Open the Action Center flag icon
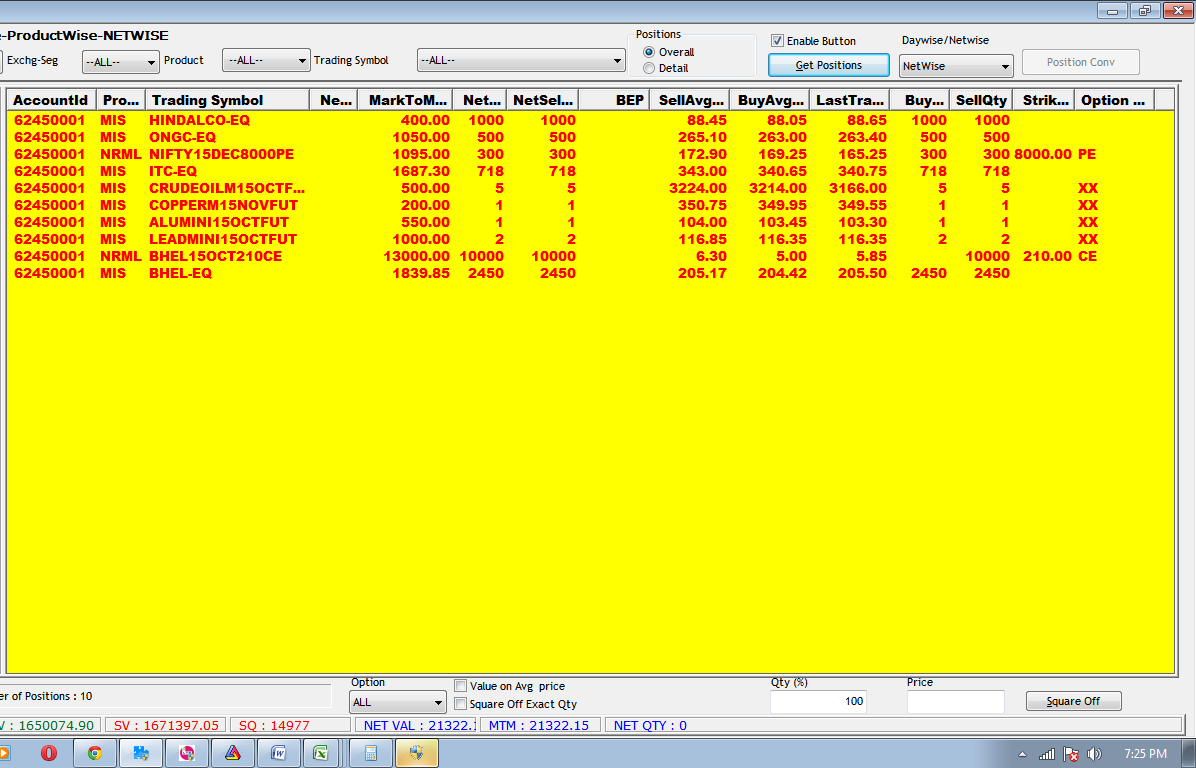This screenshot has width=1196, height=768. (x=1071, y=754)
